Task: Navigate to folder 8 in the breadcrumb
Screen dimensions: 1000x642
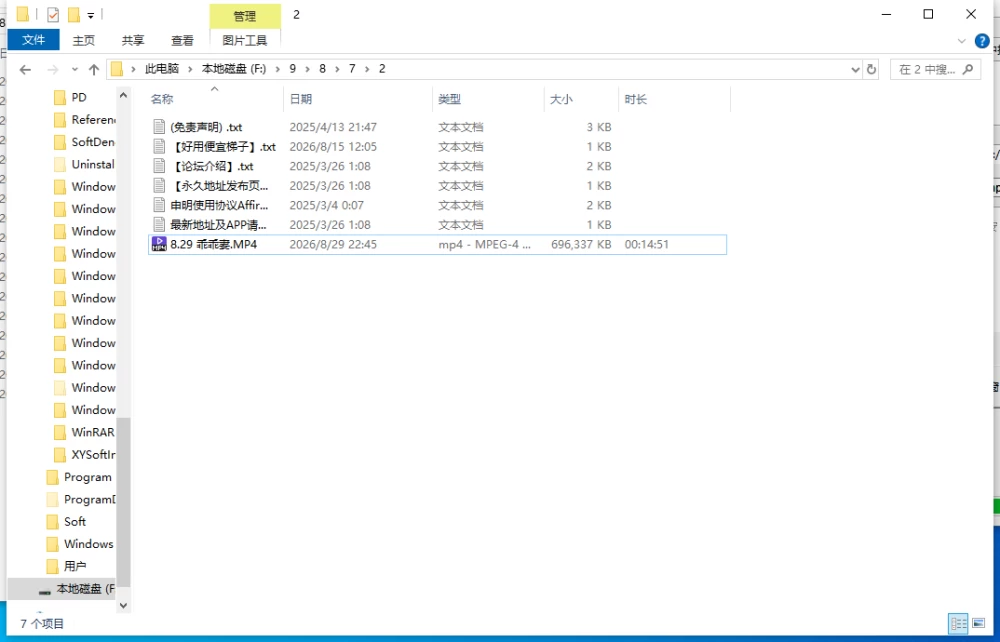Action: [322, 69]
